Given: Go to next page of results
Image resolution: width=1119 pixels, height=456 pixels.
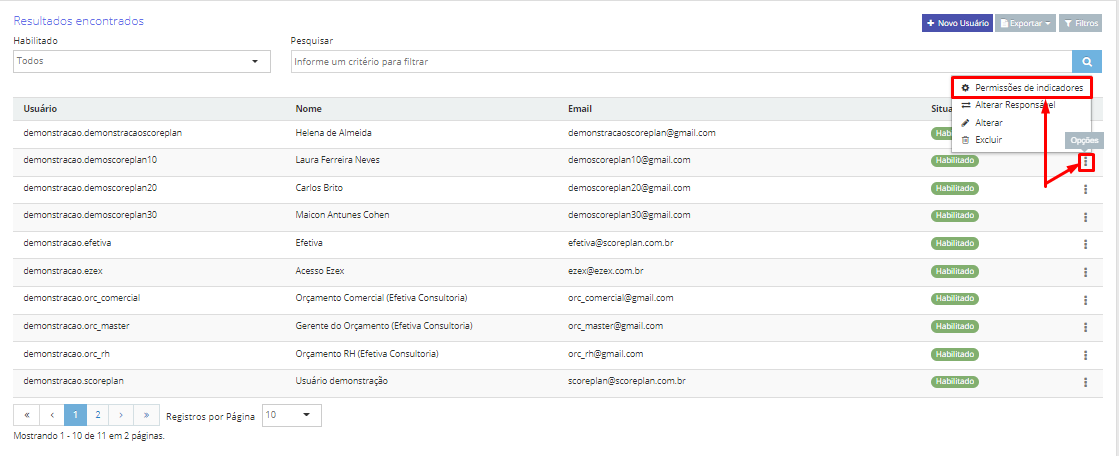Looking at the screenshot, I should pyautogui.click(x=121, y=415).
